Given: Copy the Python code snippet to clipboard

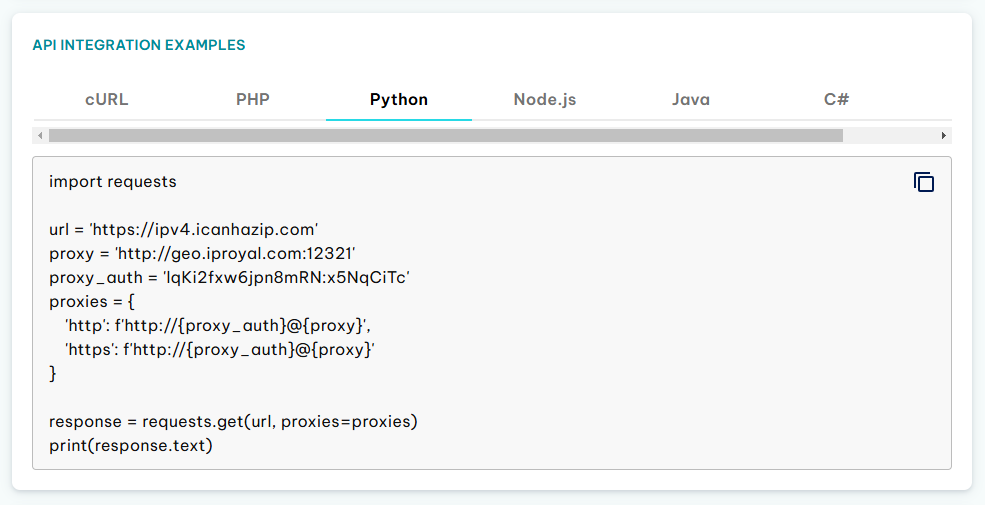Looking at the screenshot, I should point(923,182).
